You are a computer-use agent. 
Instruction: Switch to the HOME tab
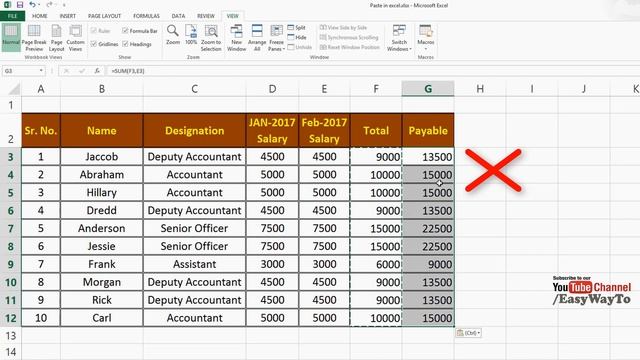40,16
